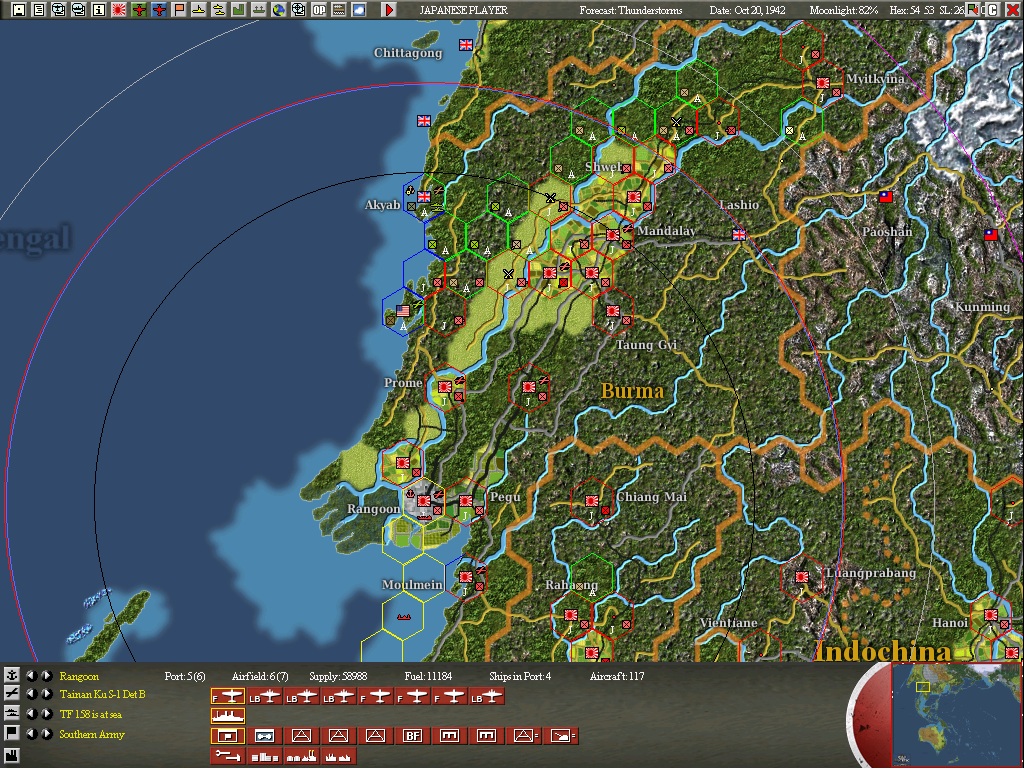Viewport: 1027px width, 770px height.
Task: Select previous air unit before Tainan Ku
Action: 31,693
